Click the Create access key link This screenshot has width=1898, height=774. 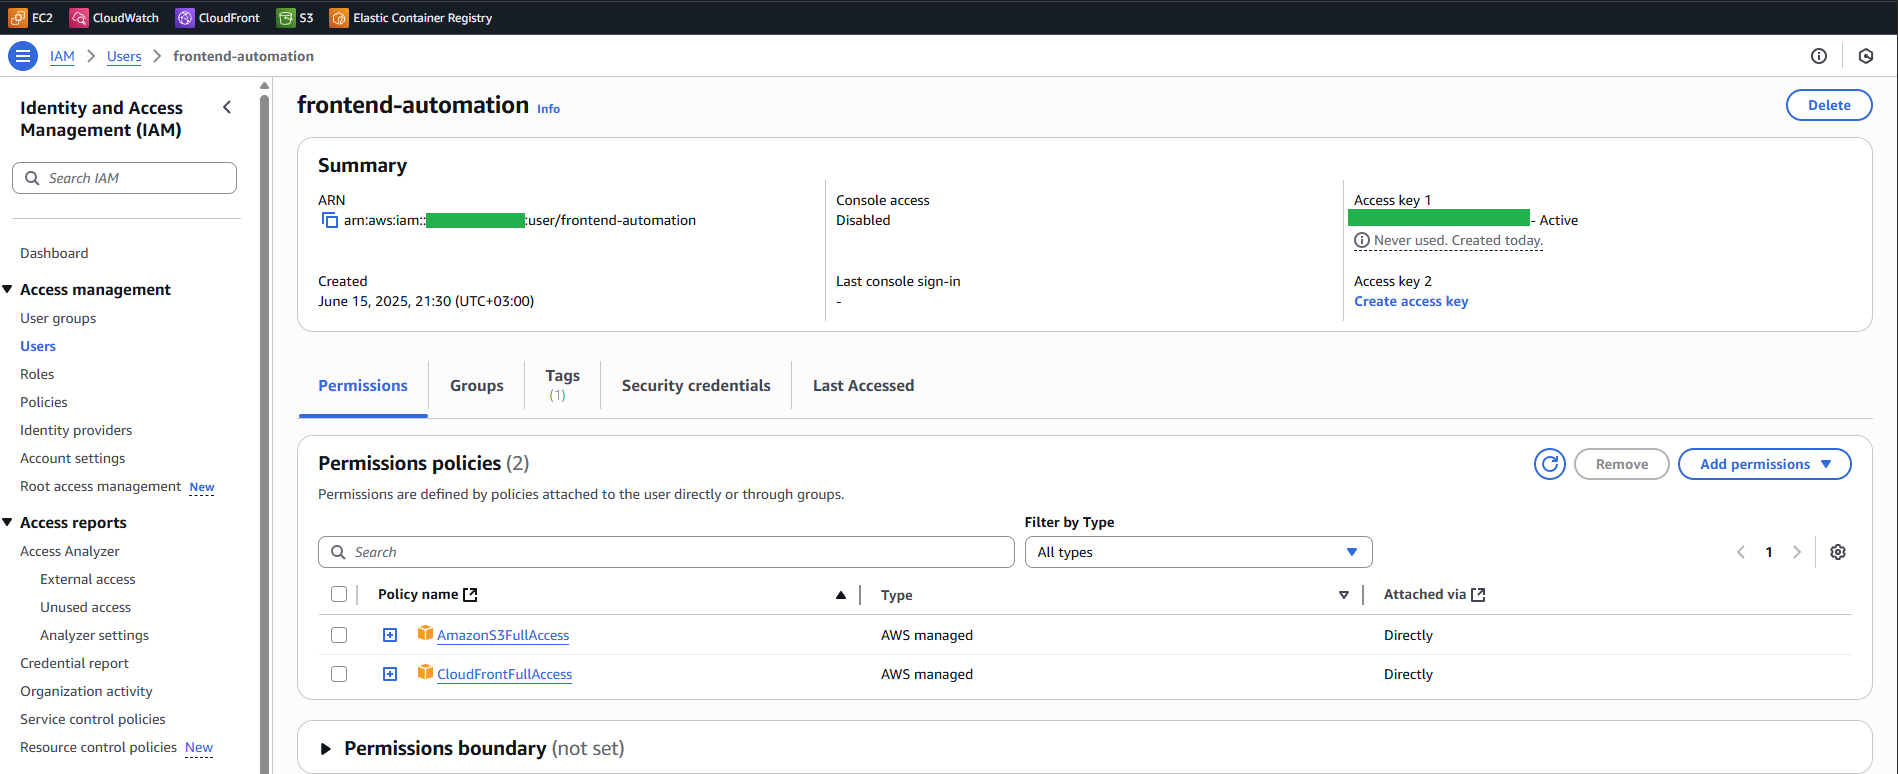click(1411, 301)
